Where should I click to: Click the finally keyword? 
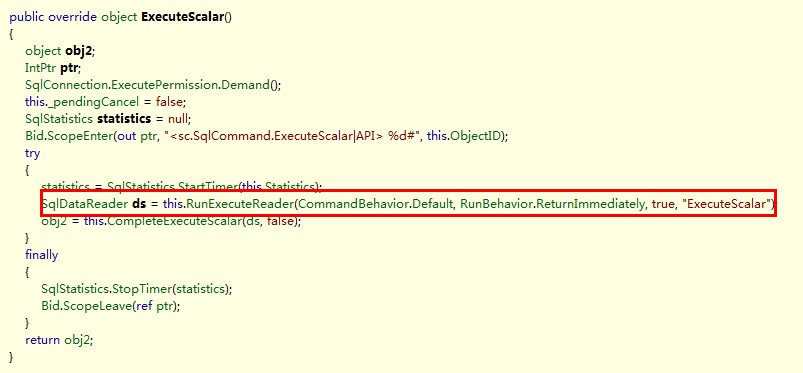41,255
